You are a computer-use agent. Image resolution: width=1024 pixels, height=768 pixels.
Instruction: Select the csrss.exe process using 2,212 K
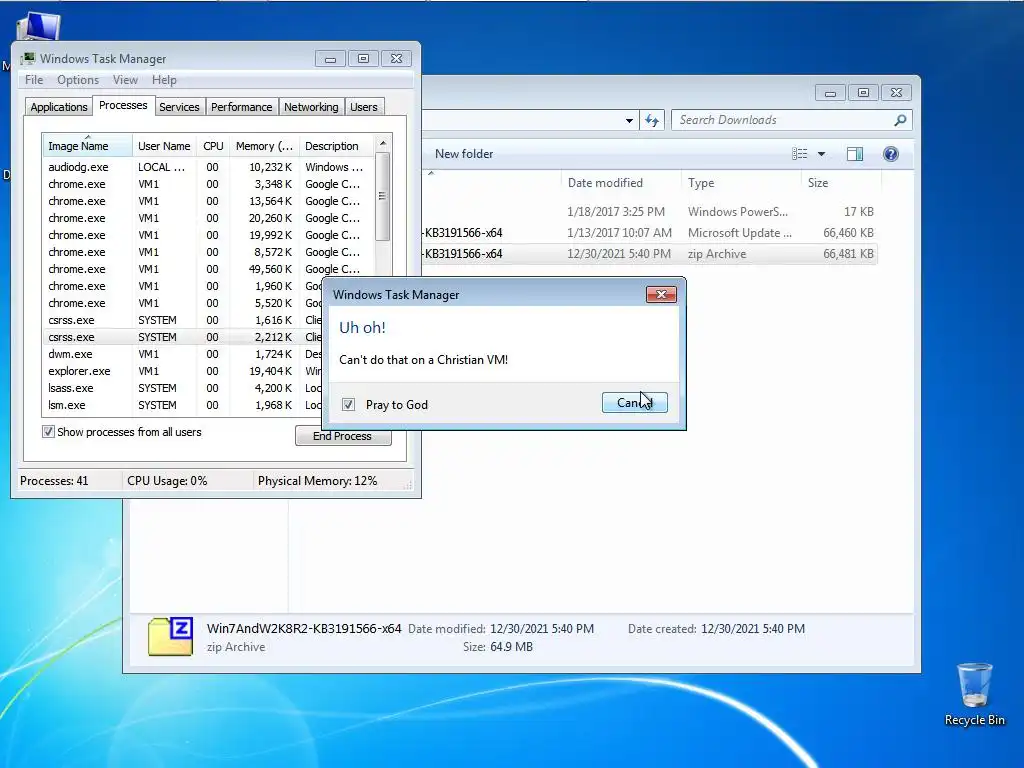click(183, 337)
